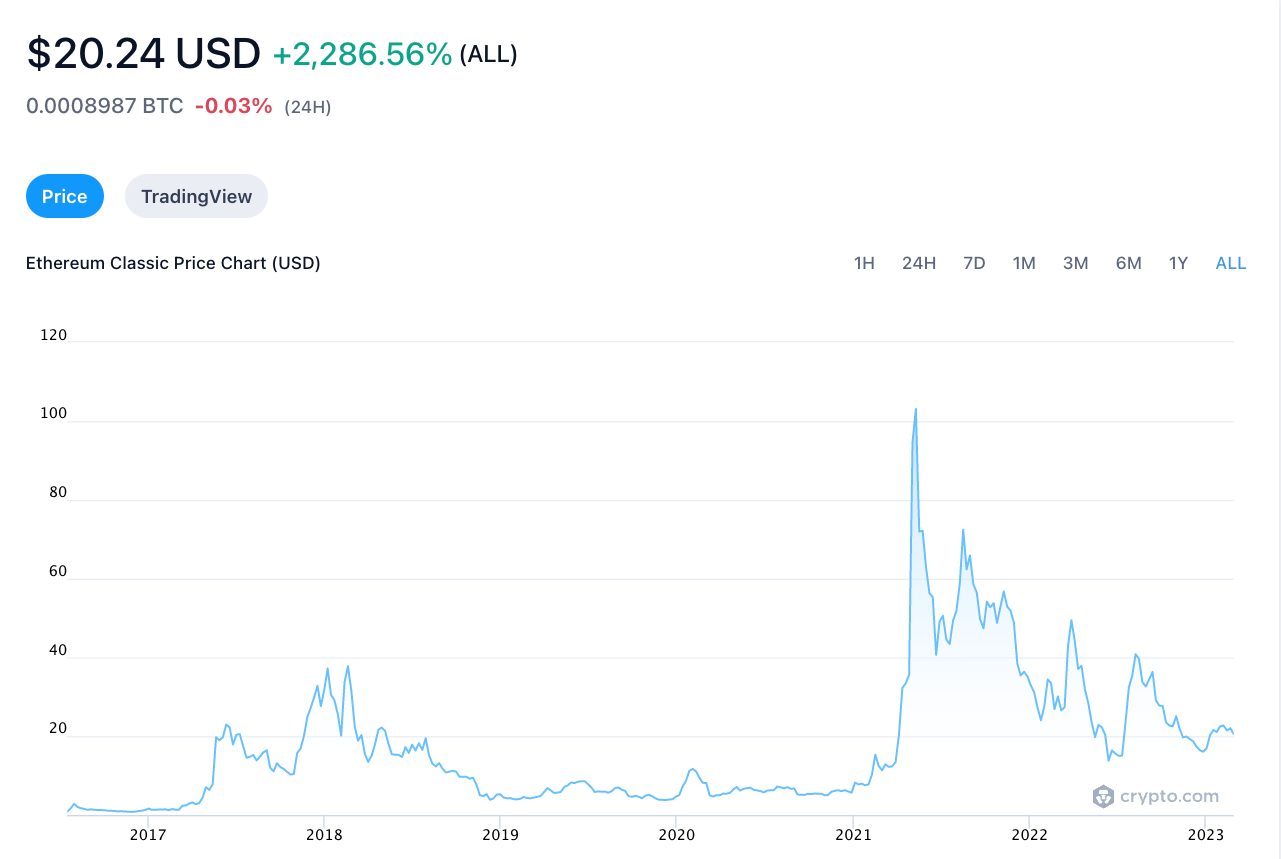This screenshot has height=859, width=1281.
Task: Set chart range to 1M
Action: 1024,263
